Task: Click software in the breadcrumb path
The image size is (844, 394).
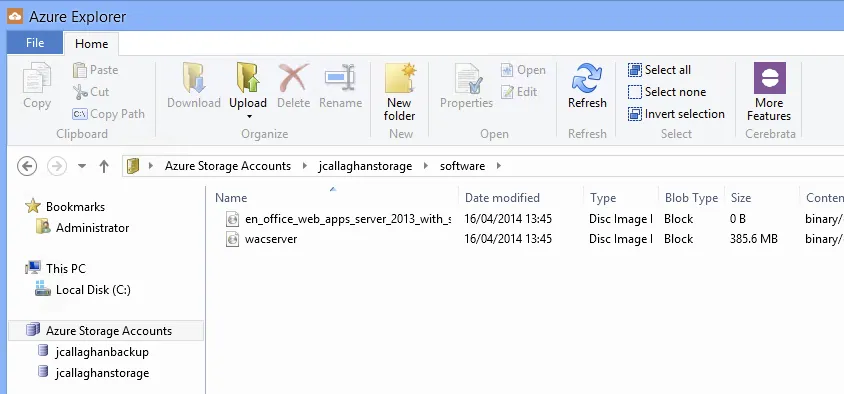Action: click(x=462, y=166)
